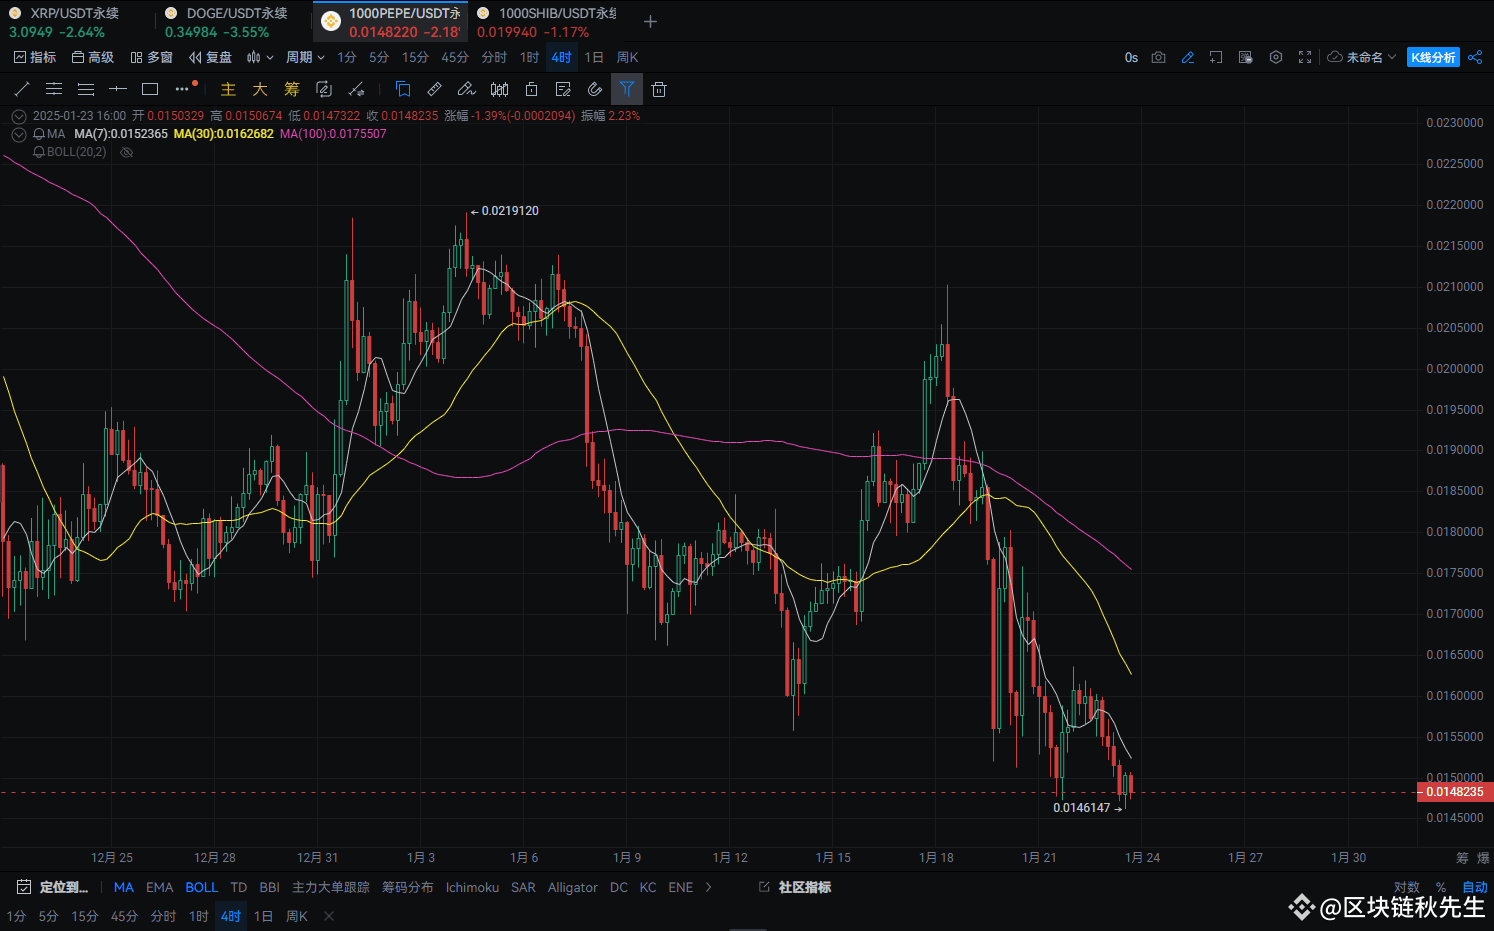Click the MA(30) yellow legend color label
The width and height of the screenshot is (1494, 931).
pos(223,134)
